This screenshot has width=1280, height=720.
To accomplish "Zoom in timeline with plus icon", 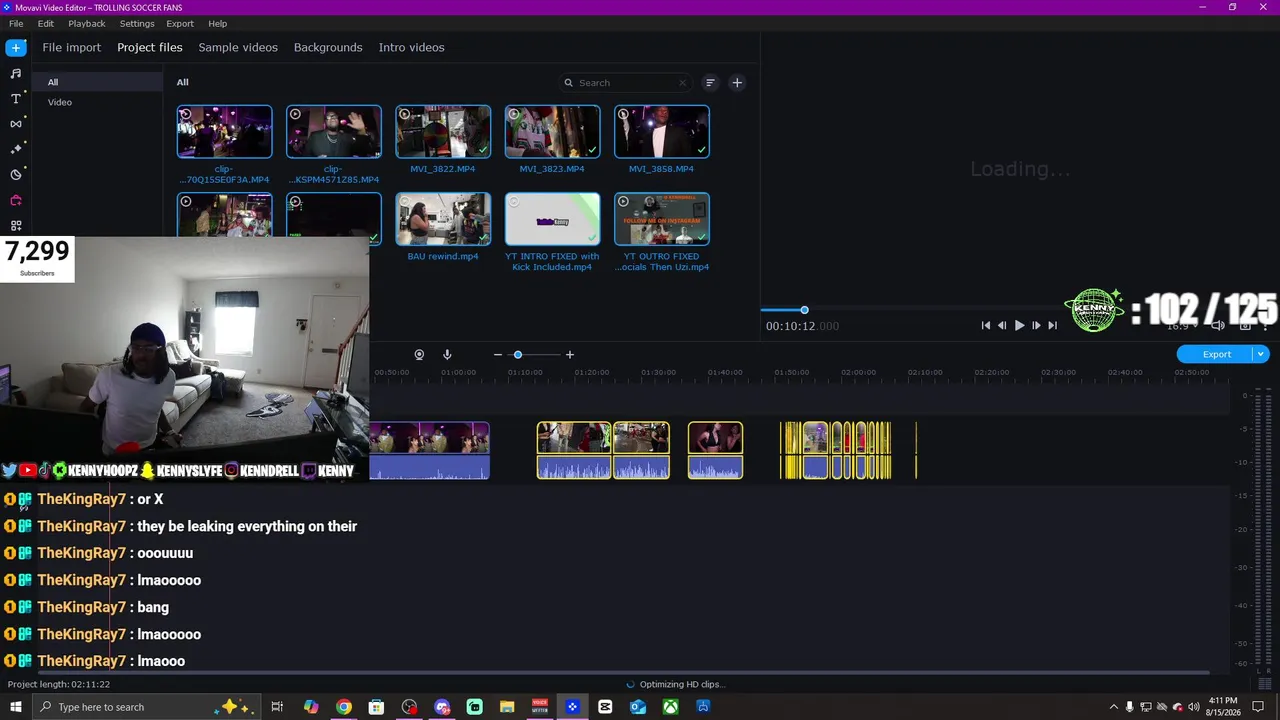I will click(x=570, y=355).
